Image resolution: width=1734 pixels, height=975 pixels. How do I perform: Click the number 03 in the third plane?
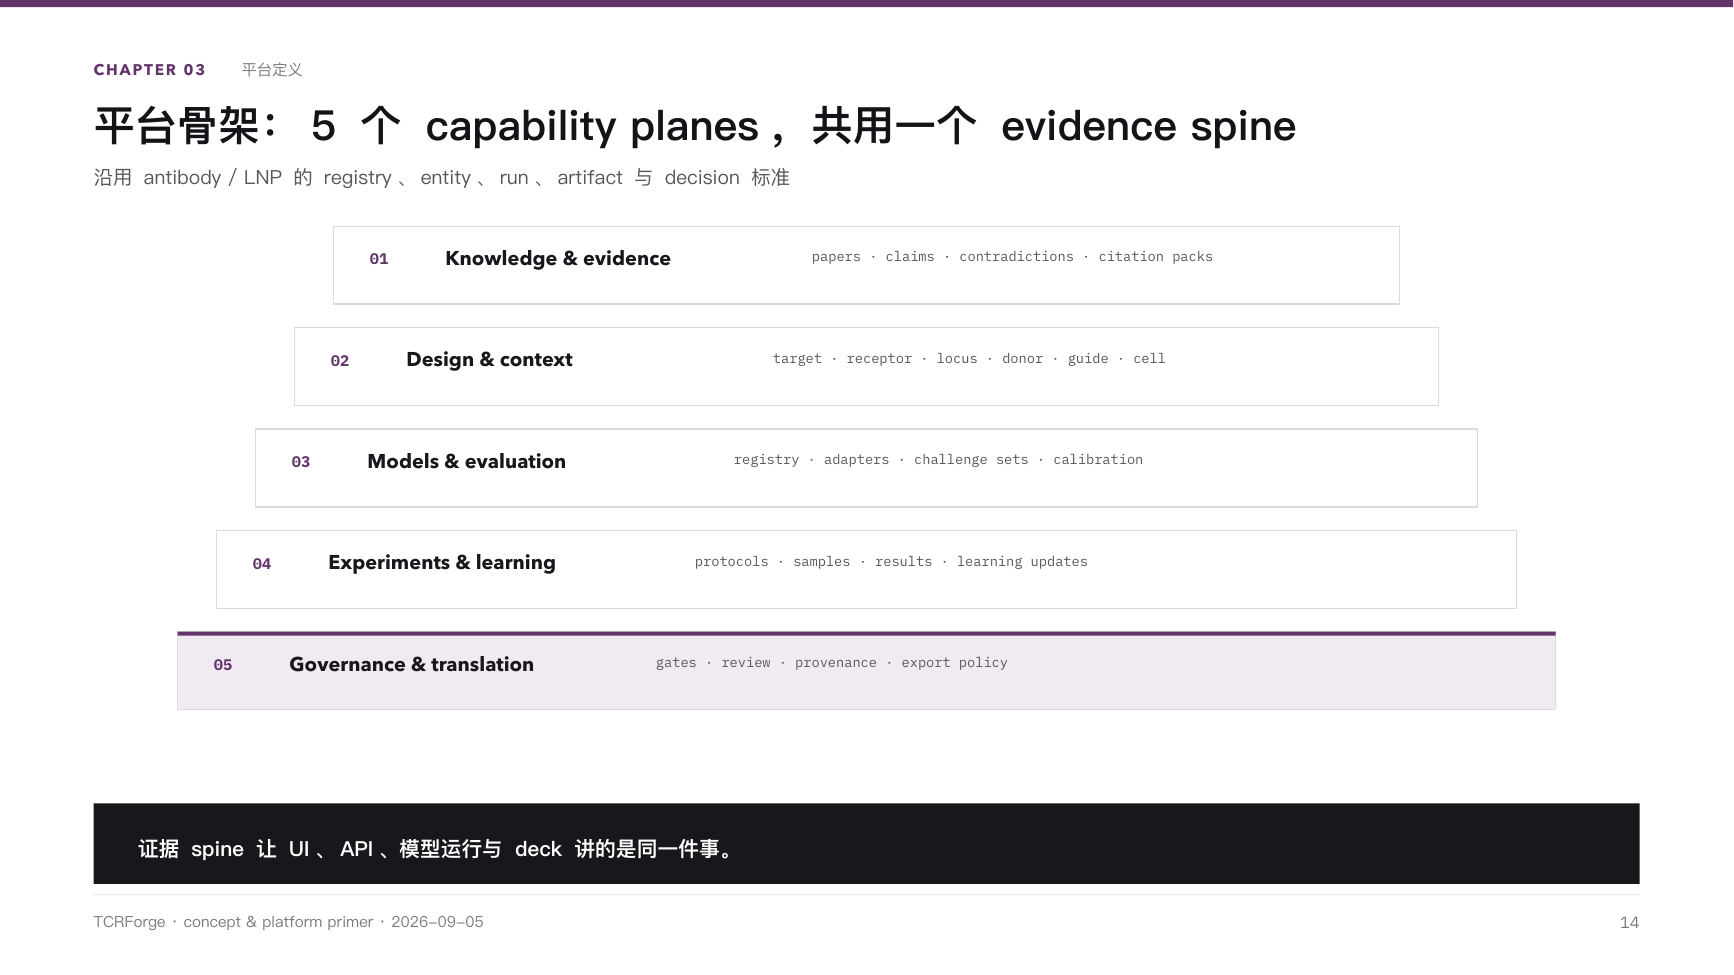point(301,462)
